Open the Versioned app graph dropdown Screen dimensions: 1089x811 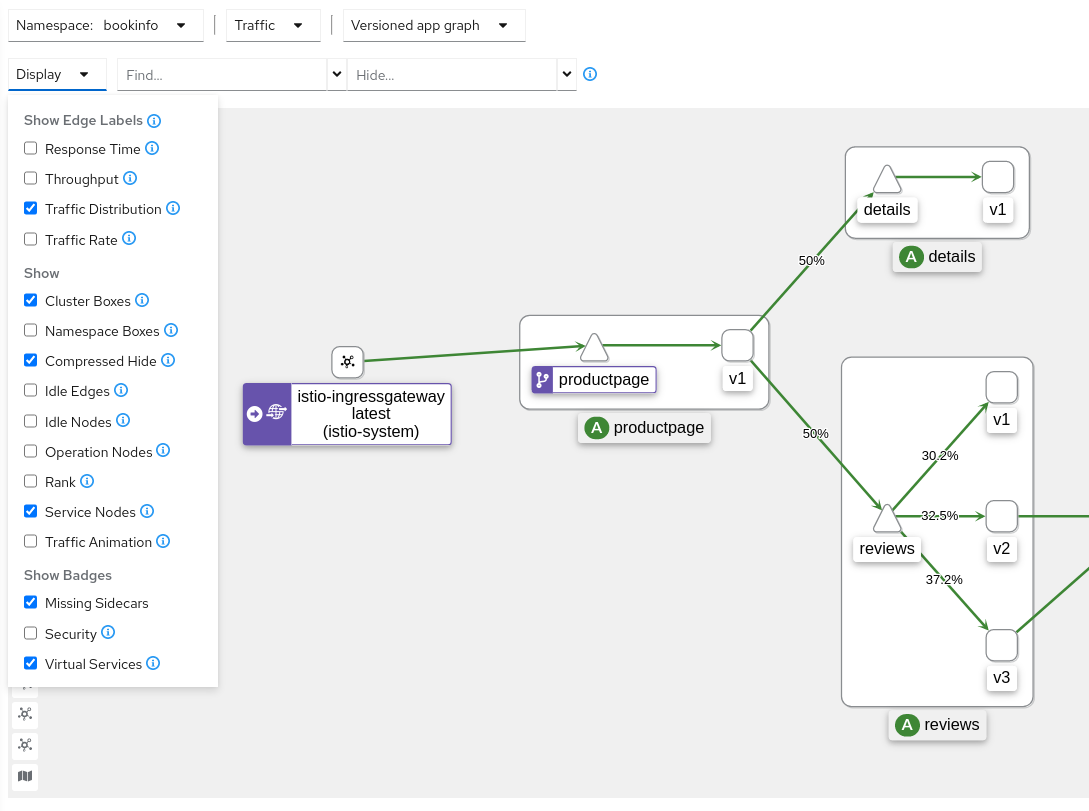click(x=434, y=25)
